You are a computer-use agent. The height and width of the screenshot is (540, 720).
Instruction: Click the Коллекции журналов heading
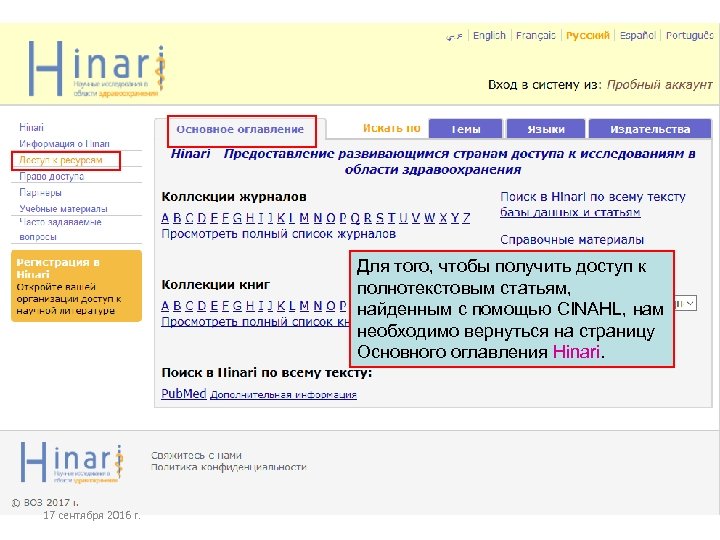coord(234,197)
